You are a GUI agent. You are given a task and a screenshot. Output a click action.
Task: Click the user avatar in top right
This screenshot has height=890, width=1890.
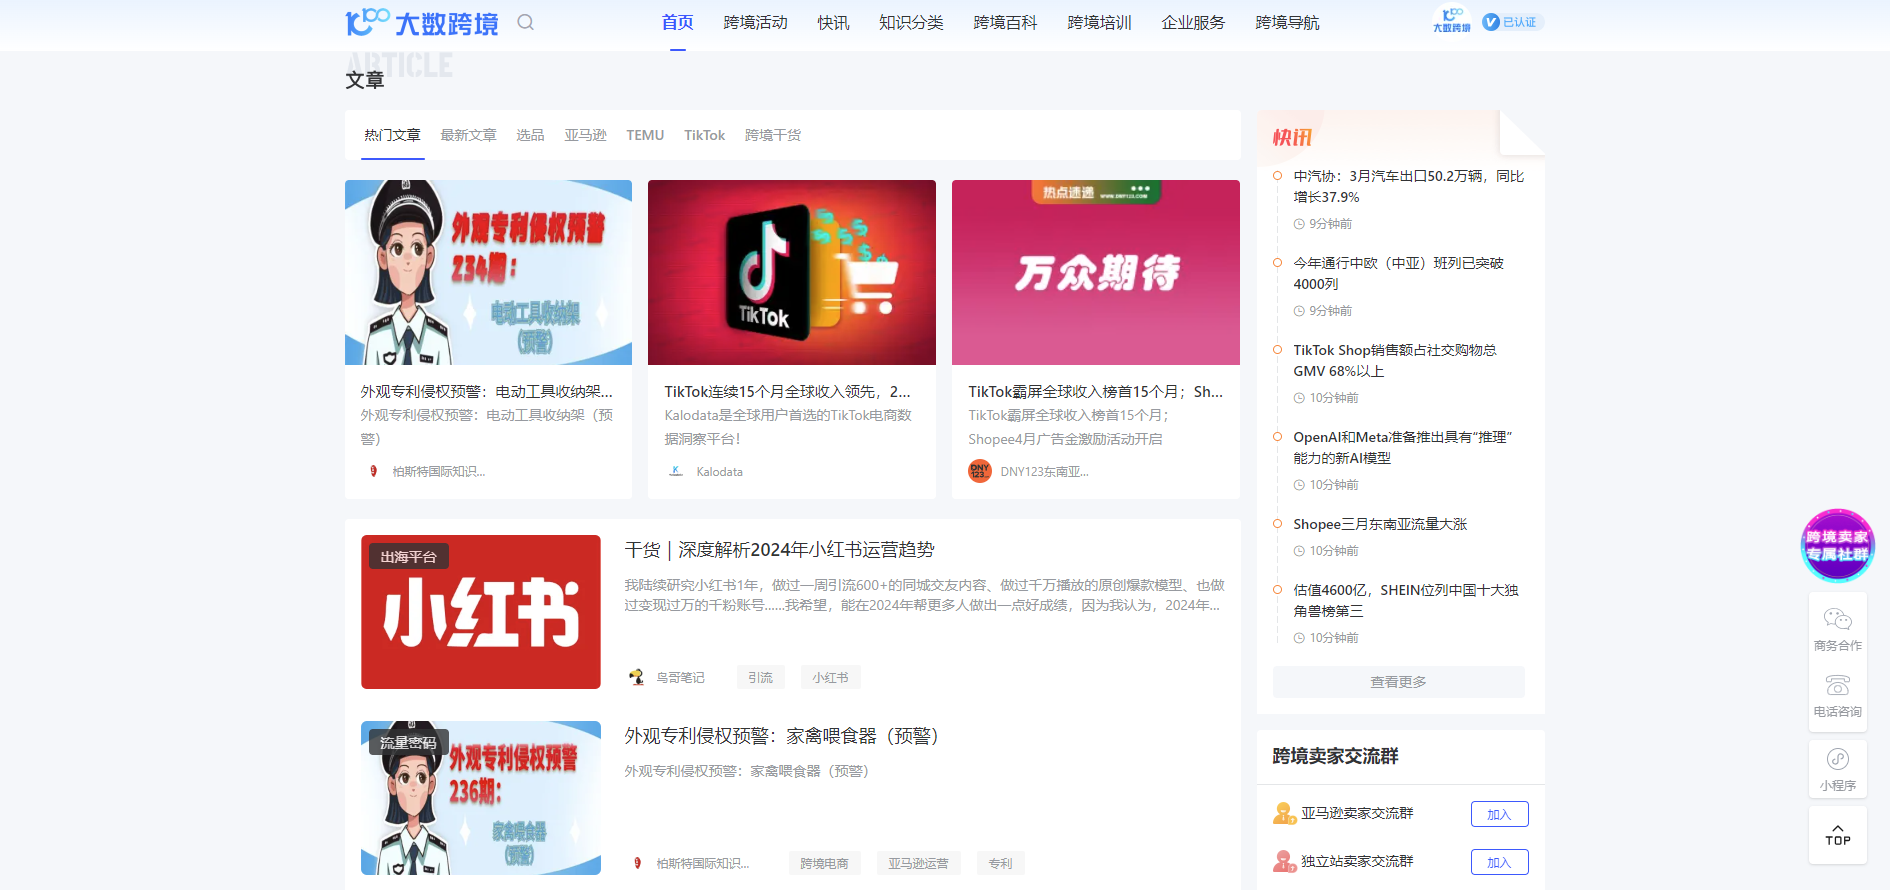click(x=1452, y=21)
